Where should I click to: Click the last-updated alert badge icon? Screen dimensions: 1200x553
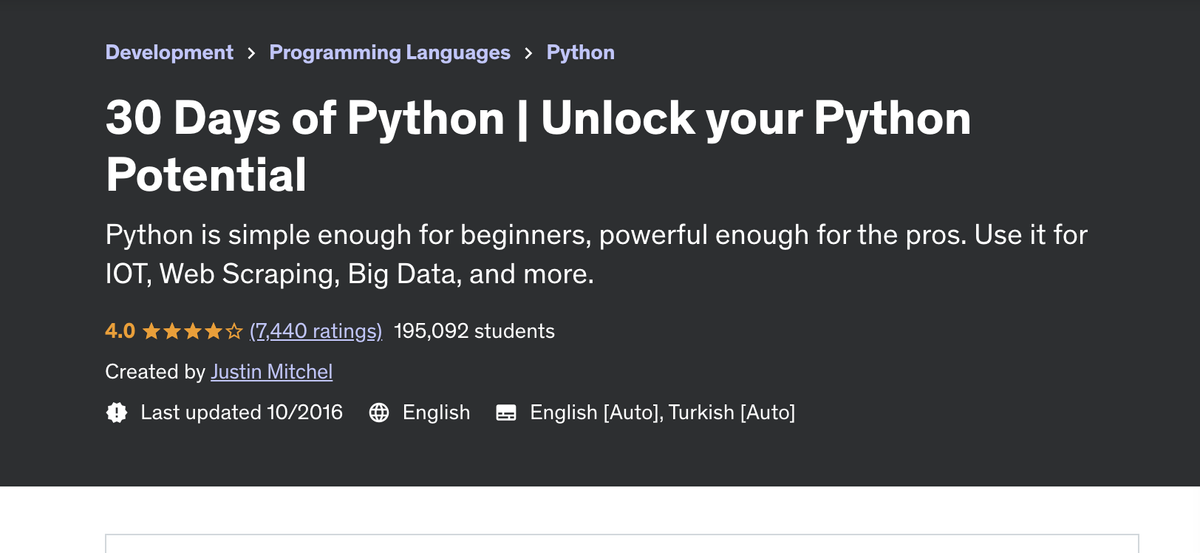tap(117, 412)
